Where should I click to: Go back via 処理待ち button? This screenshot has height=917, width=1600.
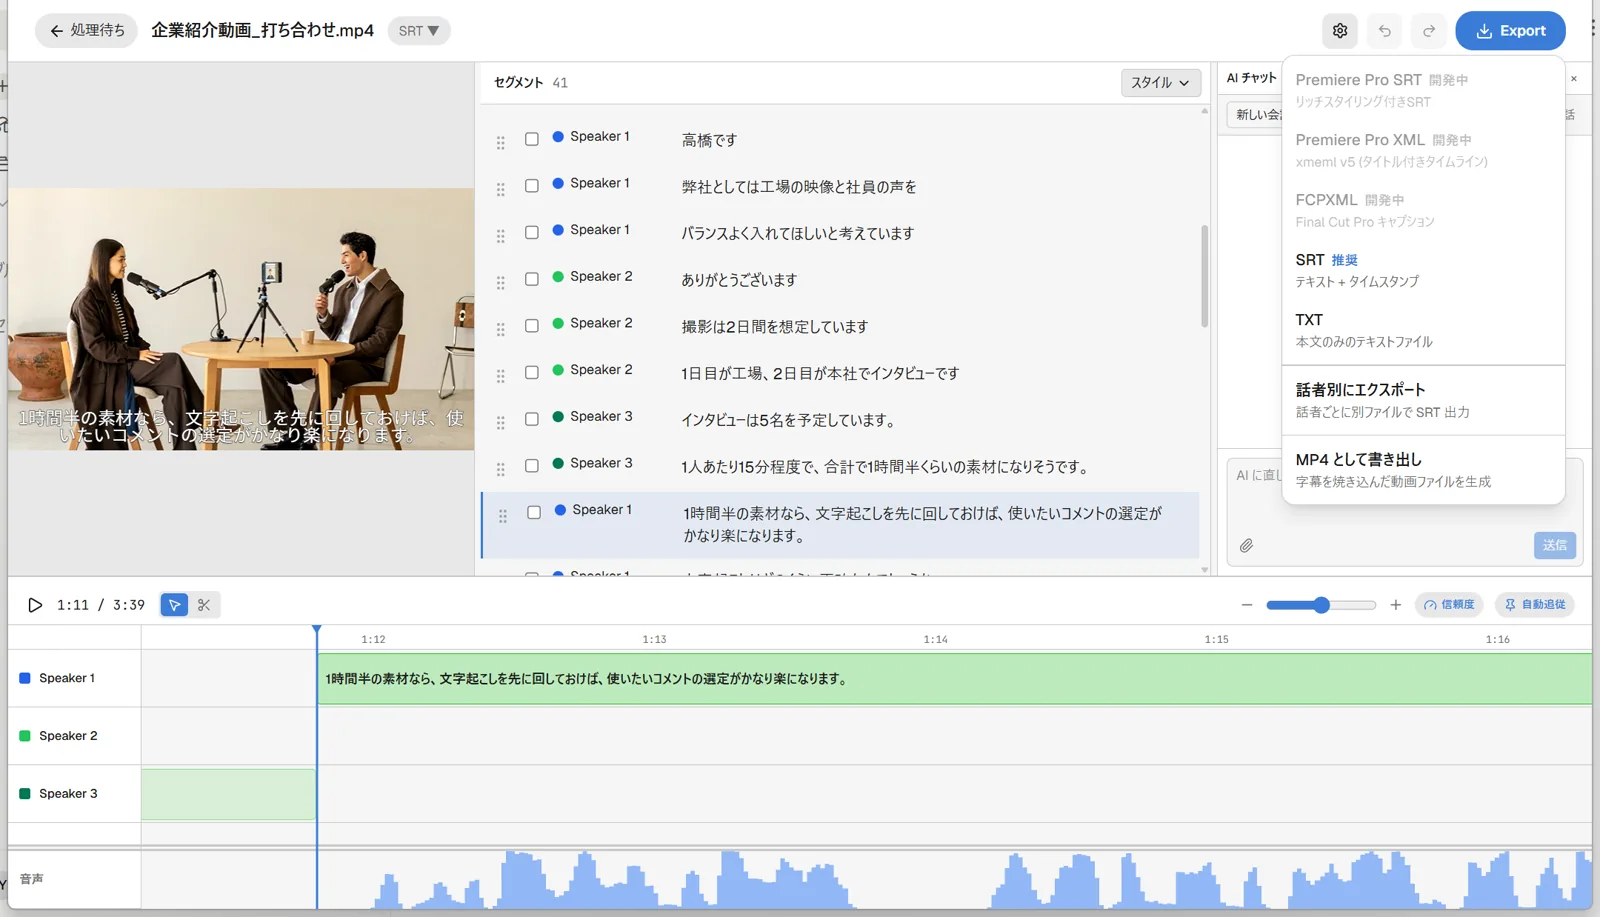(x=87, y=31)
